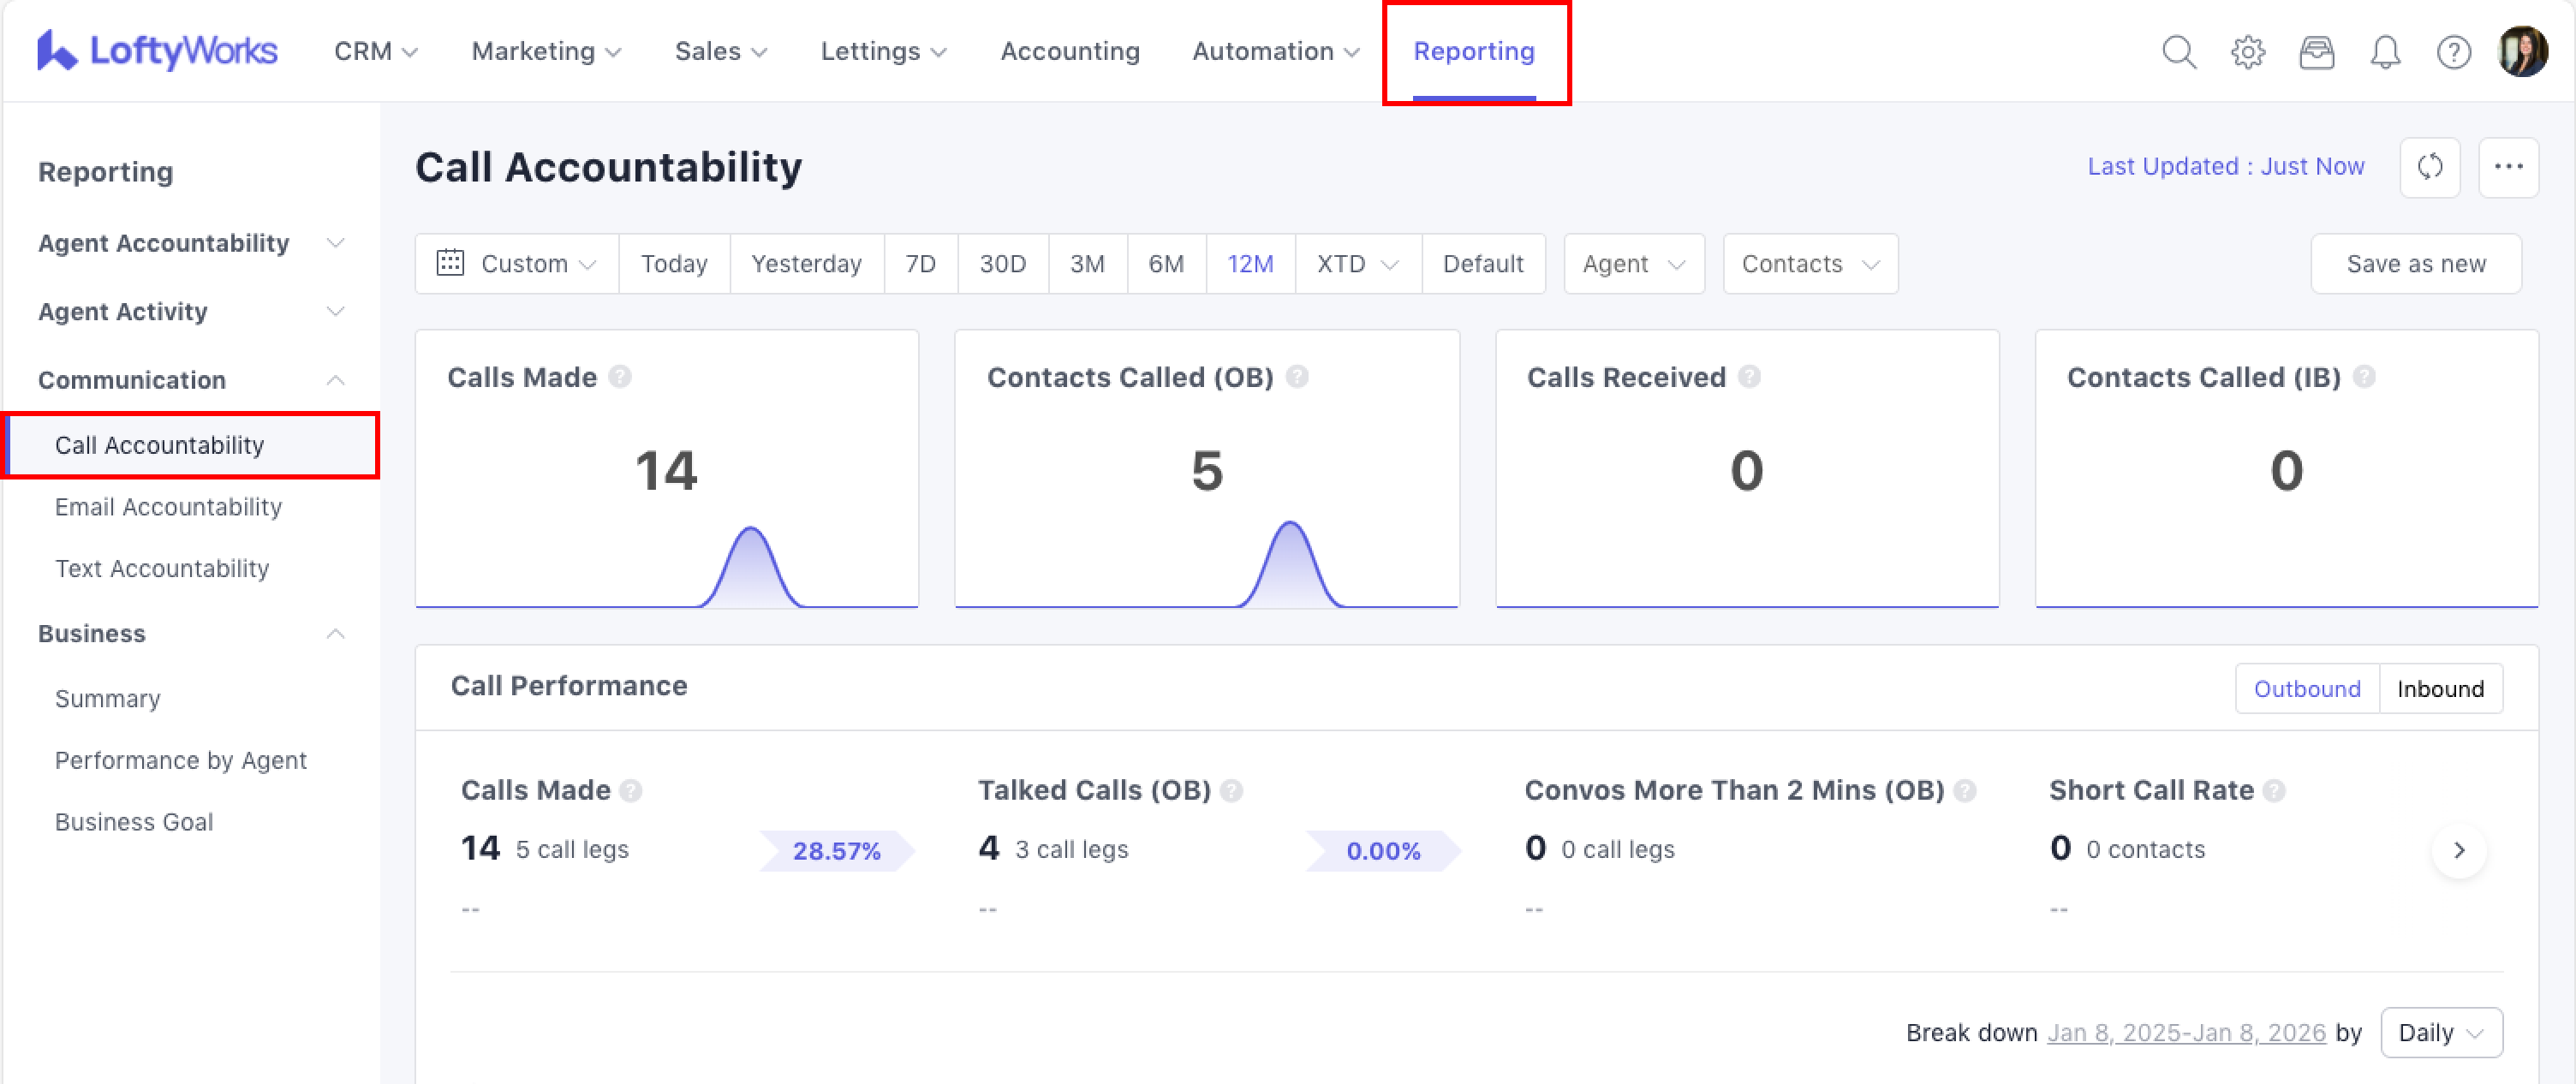2576x1084 pixels.
Task: Click the notifications bell icon
Action: (2385, 51)
